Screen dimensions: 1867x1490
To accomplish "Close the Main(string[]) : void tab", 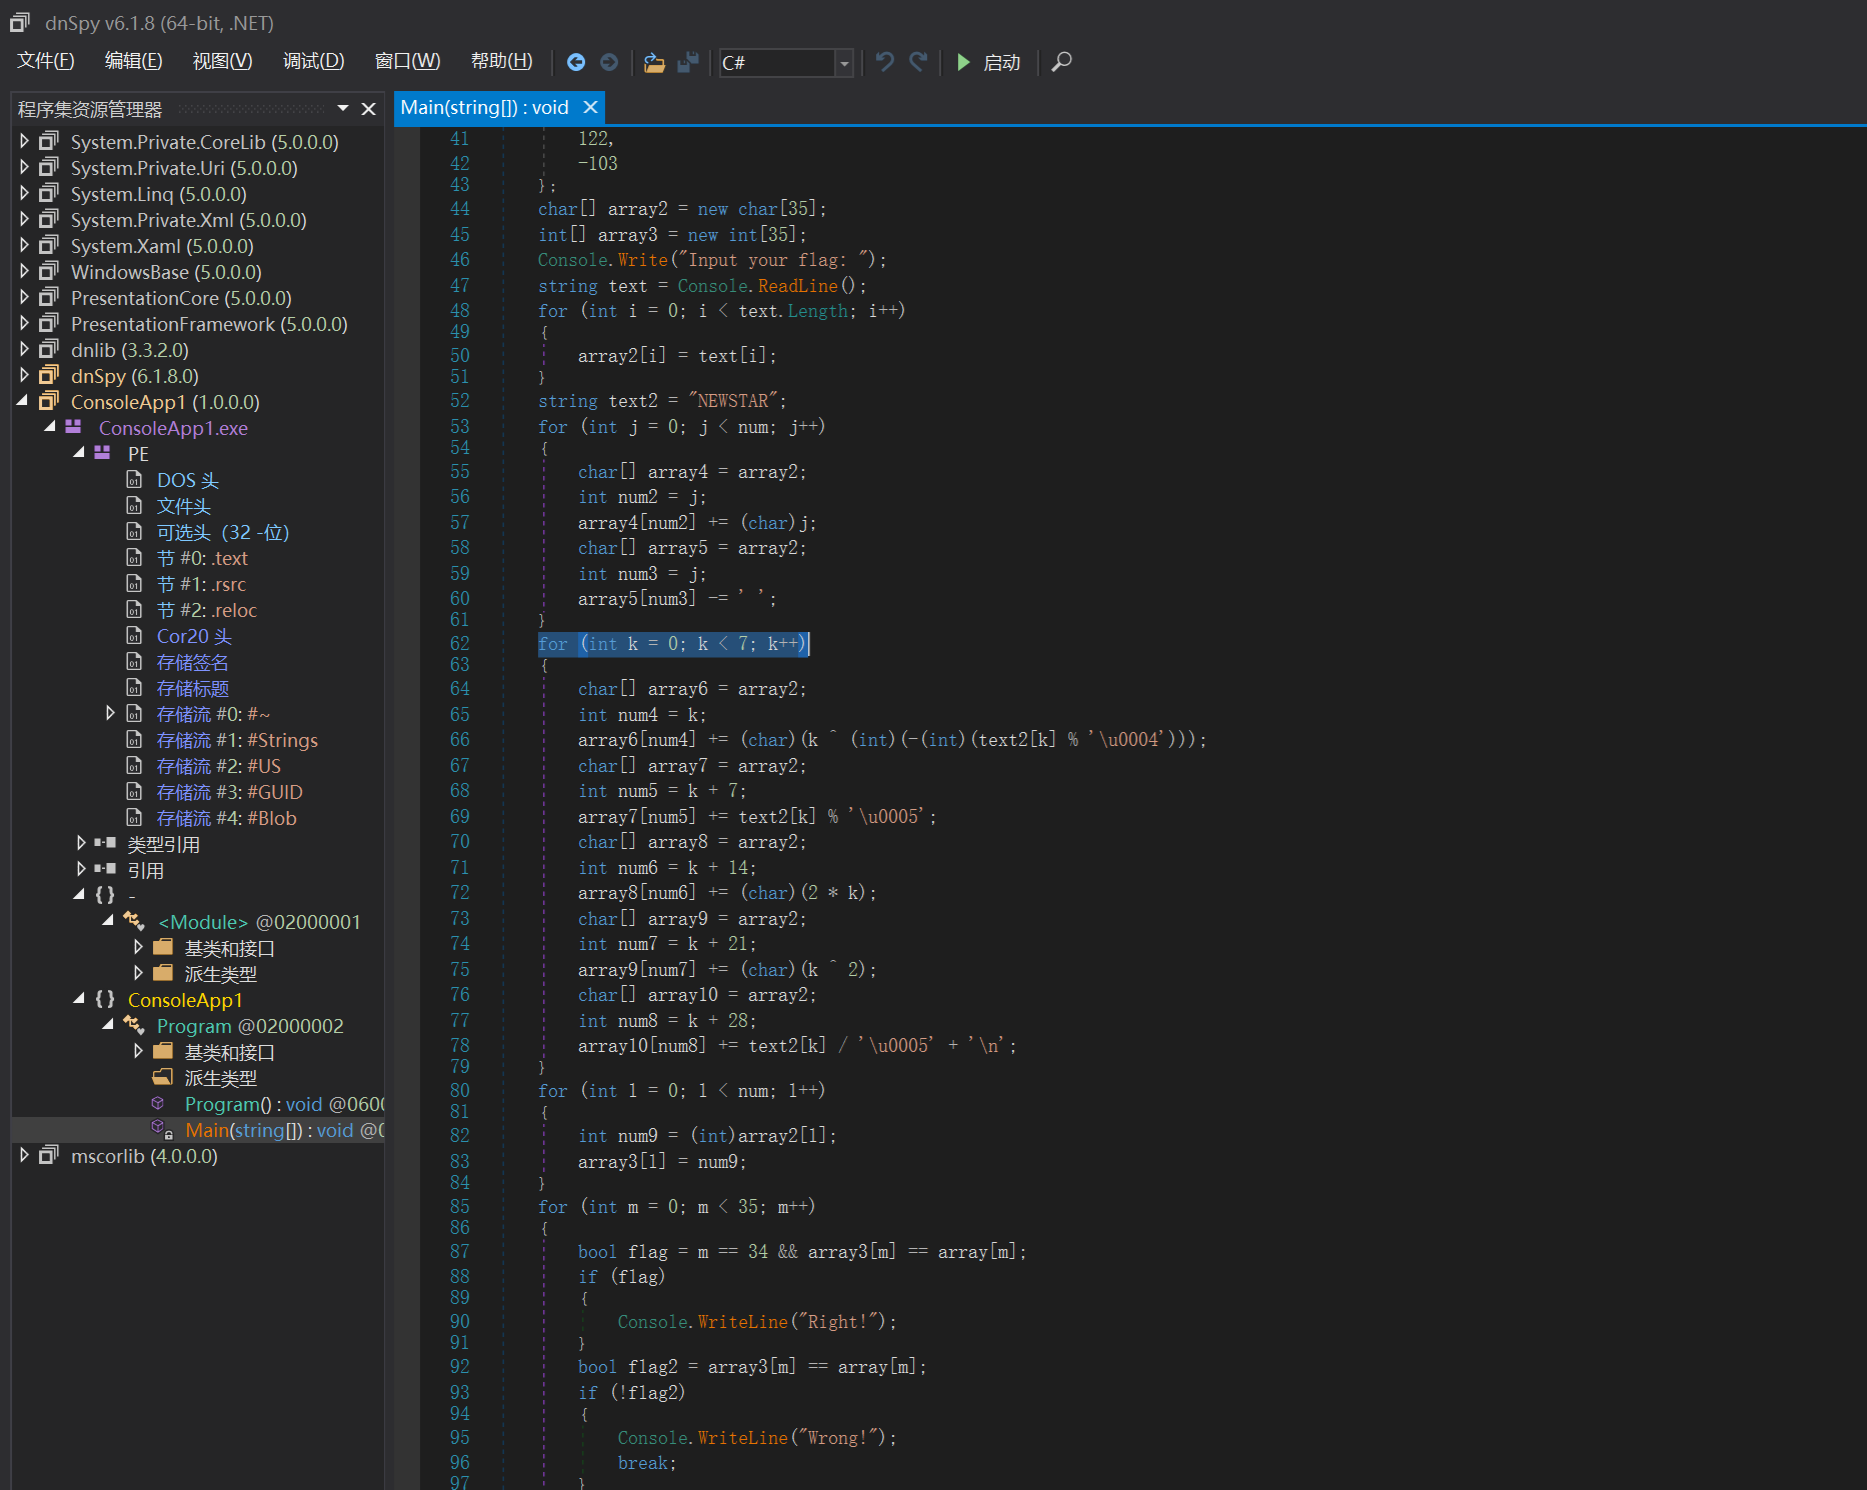I will click(x=590, y=107).
